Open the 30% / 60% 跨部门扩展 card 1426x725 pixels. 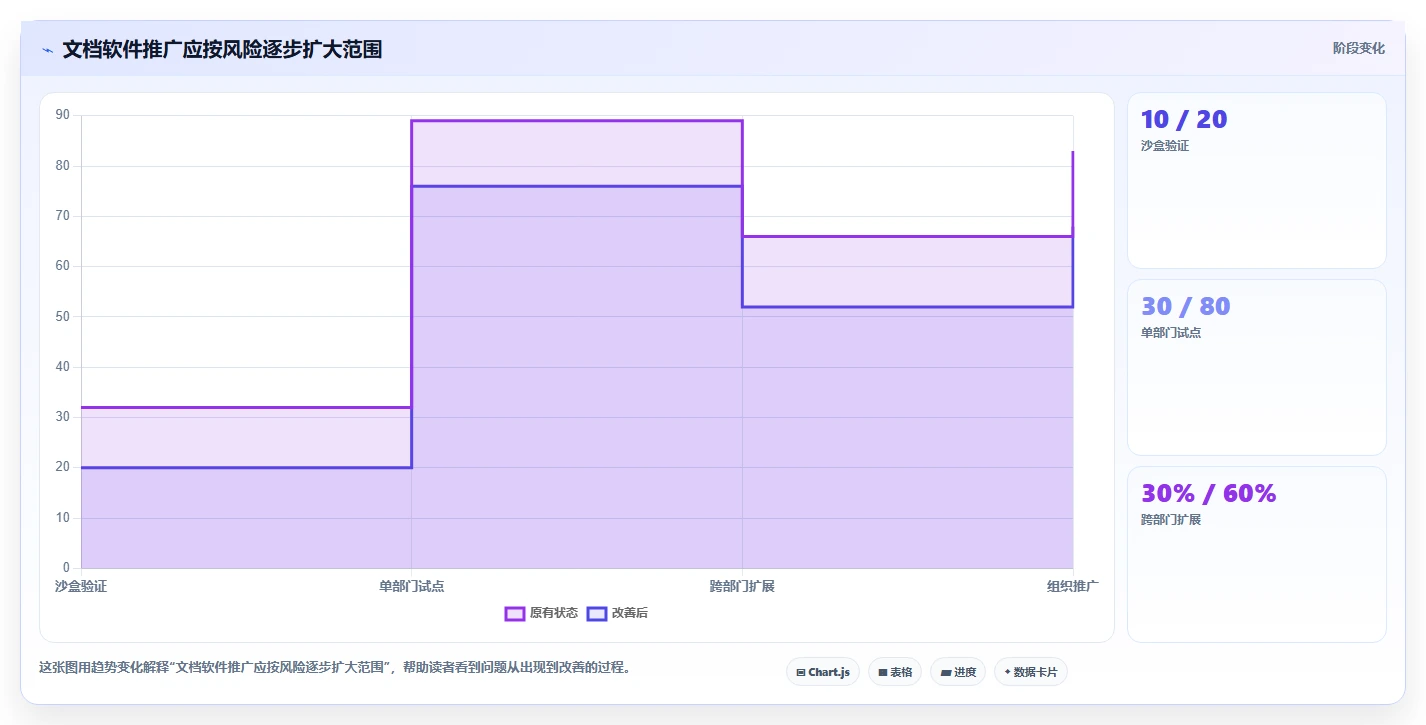1257,554
